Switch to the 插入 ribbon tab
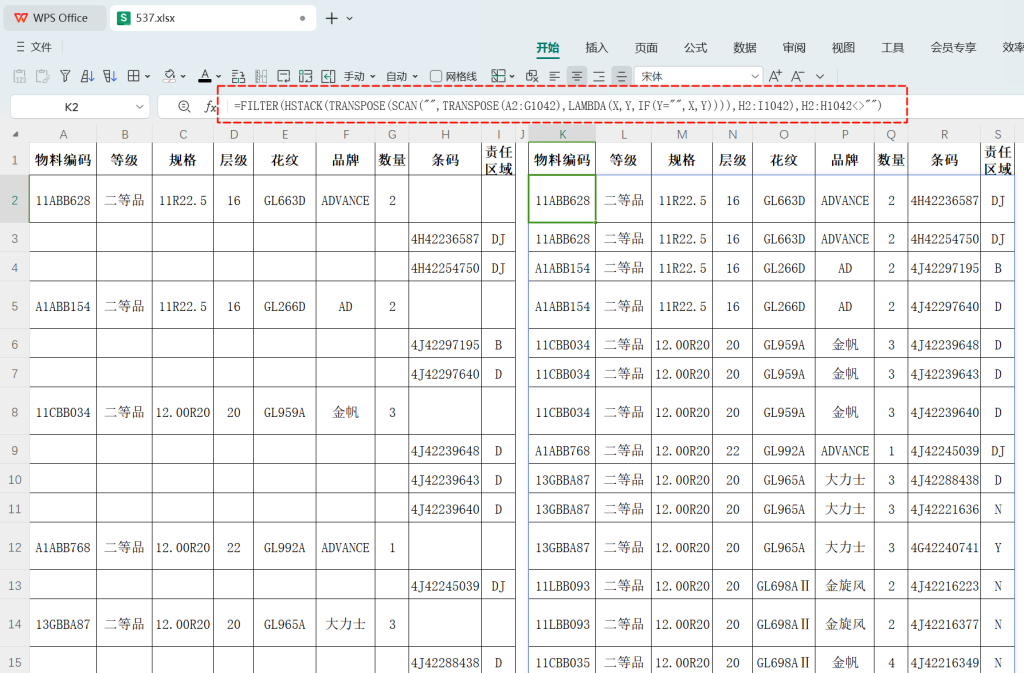This screenshot has height=673, width=1024. click(x=596, y=48)
